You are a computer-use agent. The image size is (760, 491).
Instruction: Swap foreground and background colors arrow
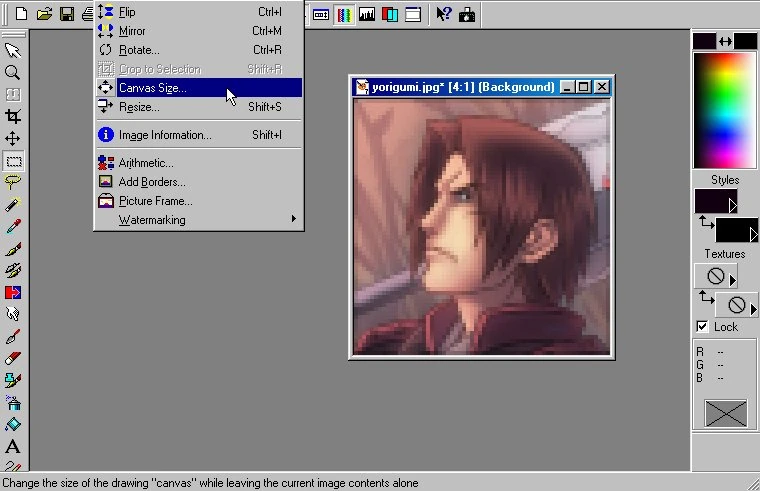coord(725,42)
